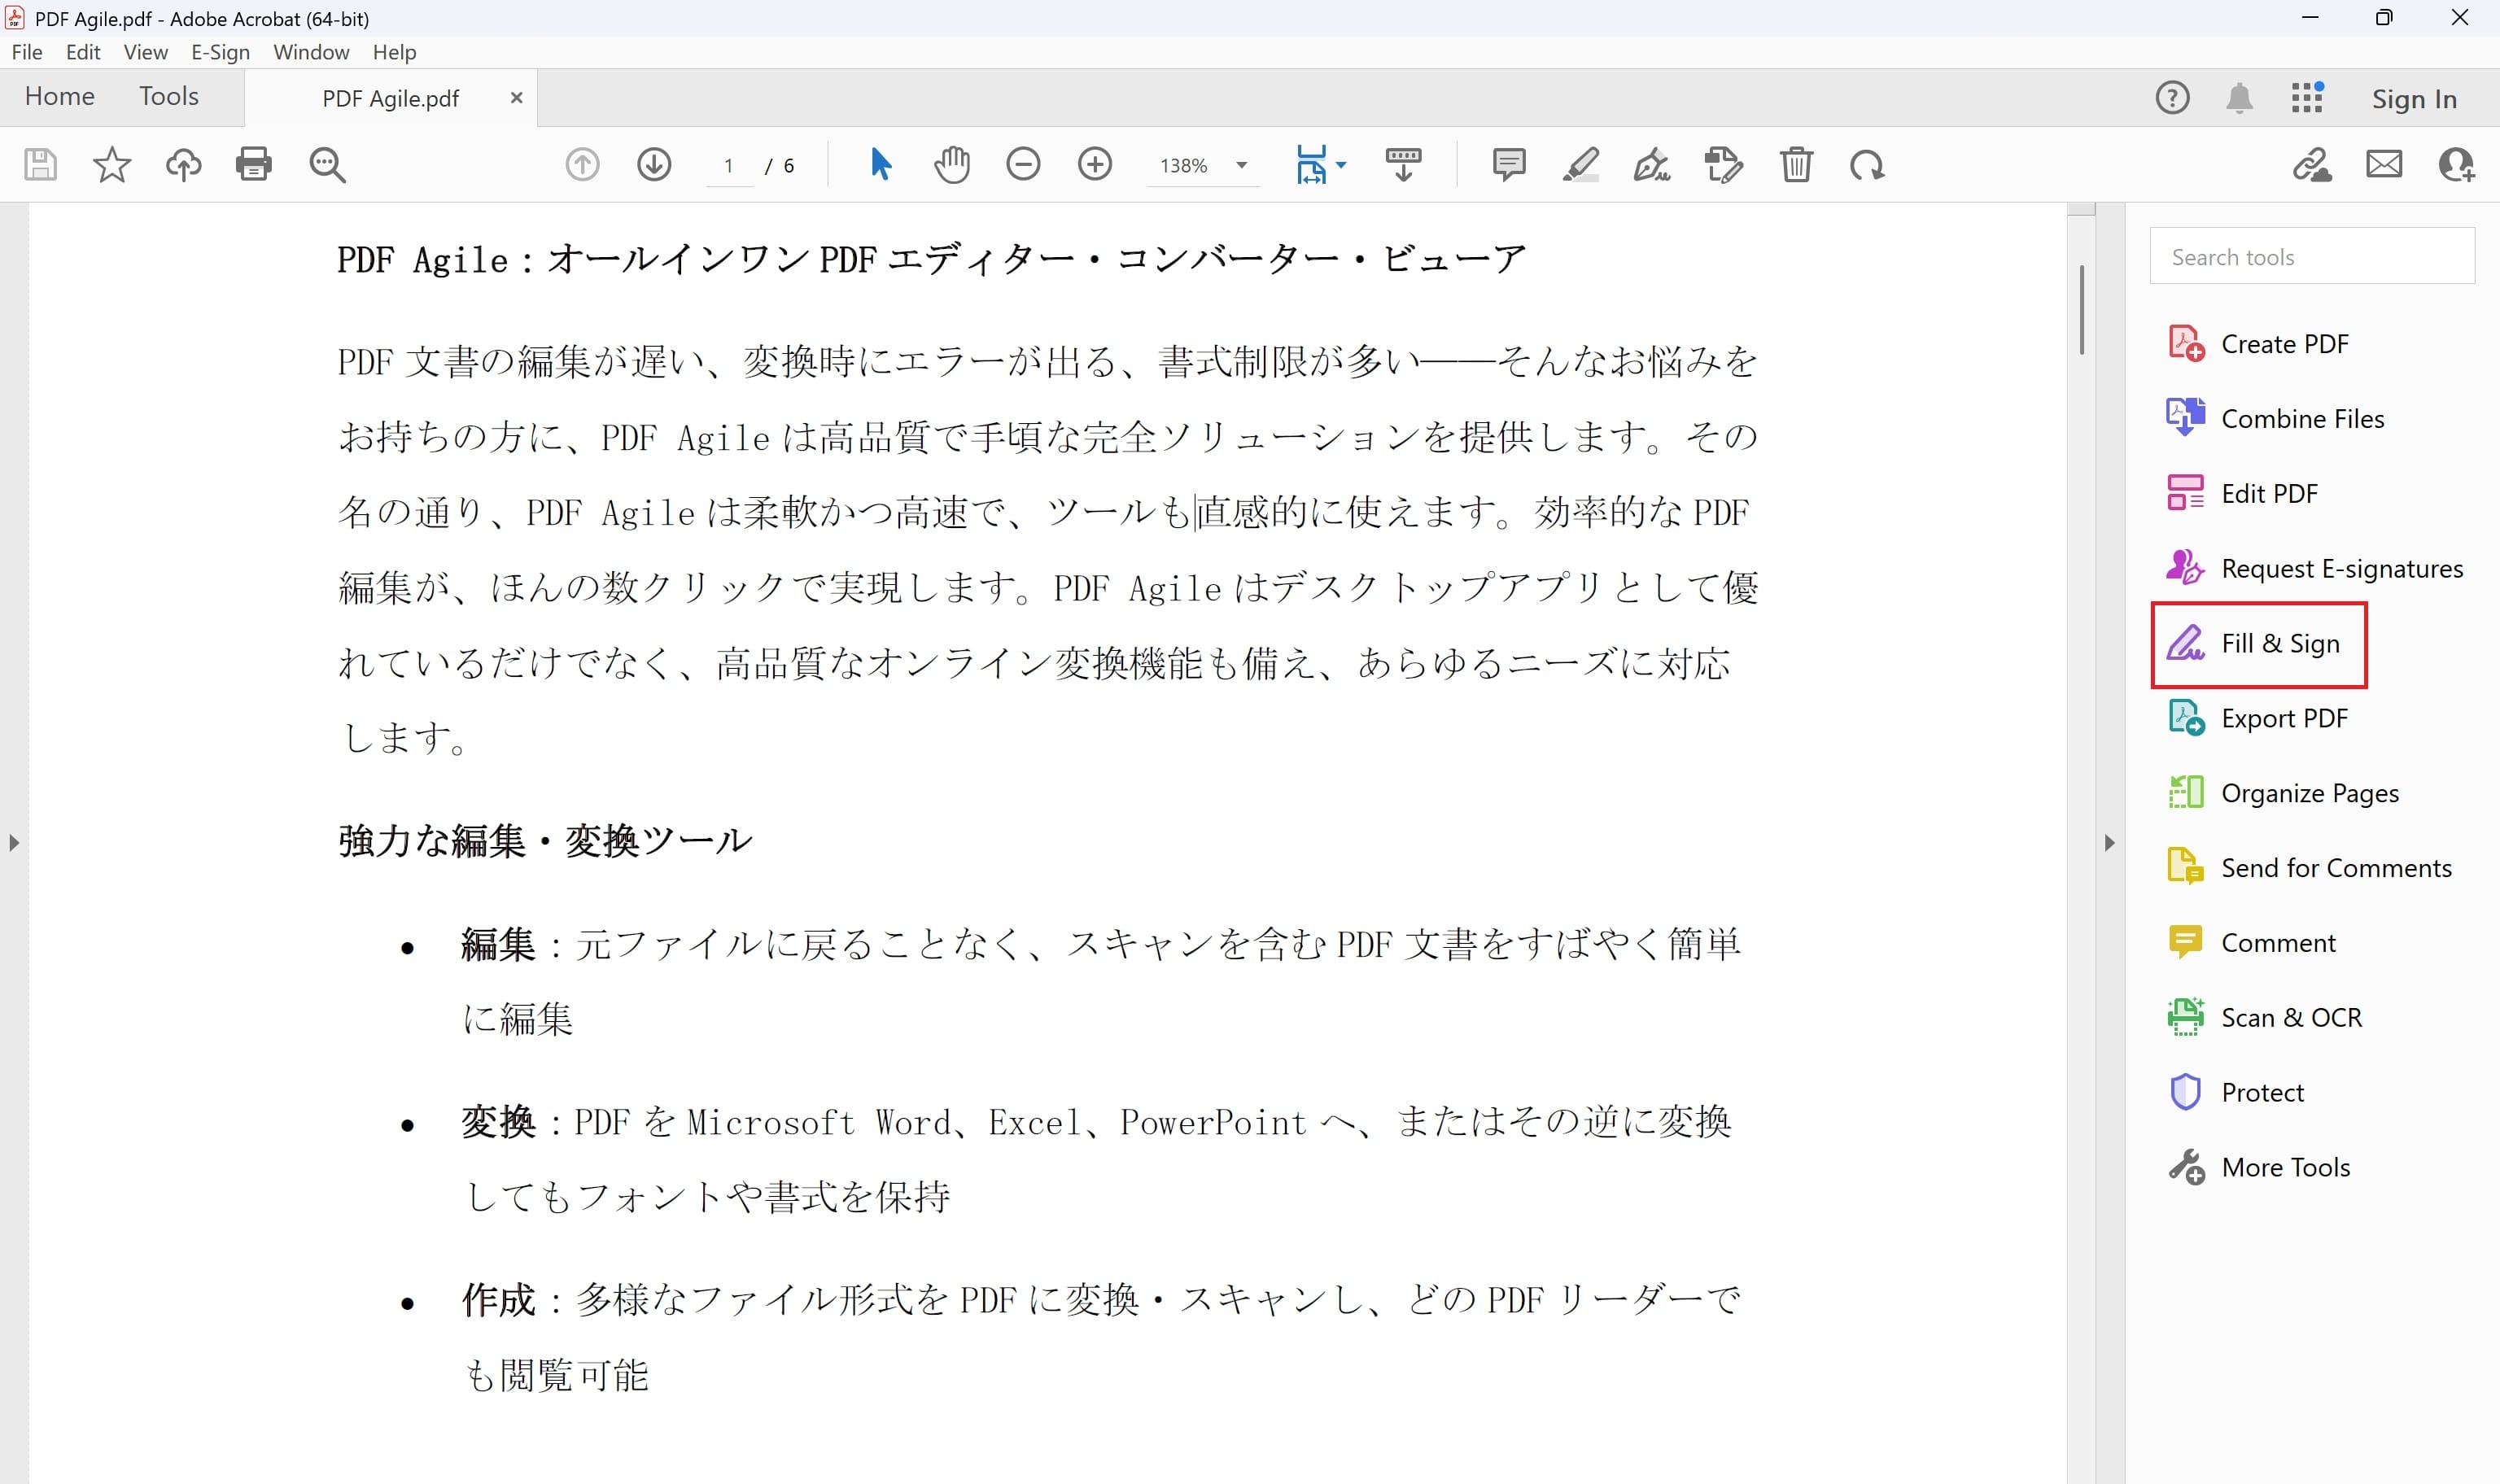Switch to the Home tab
Image resolution: width=2500 pixels, height=1484 pixels.
click(x=59, y=96)
